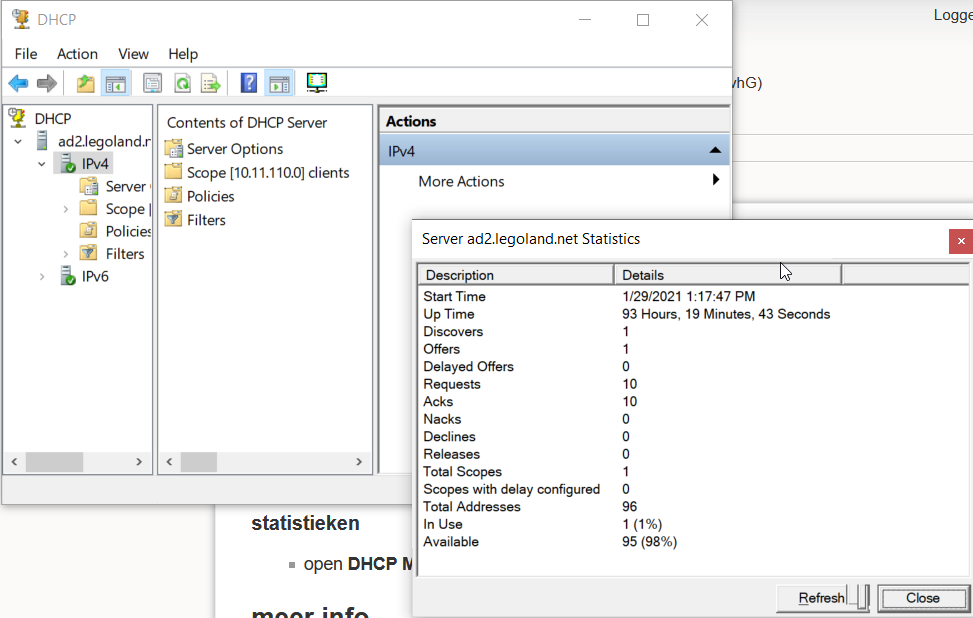Click the Description column header
This screenshot has height=618, width=973.
(x=514, y=275)
